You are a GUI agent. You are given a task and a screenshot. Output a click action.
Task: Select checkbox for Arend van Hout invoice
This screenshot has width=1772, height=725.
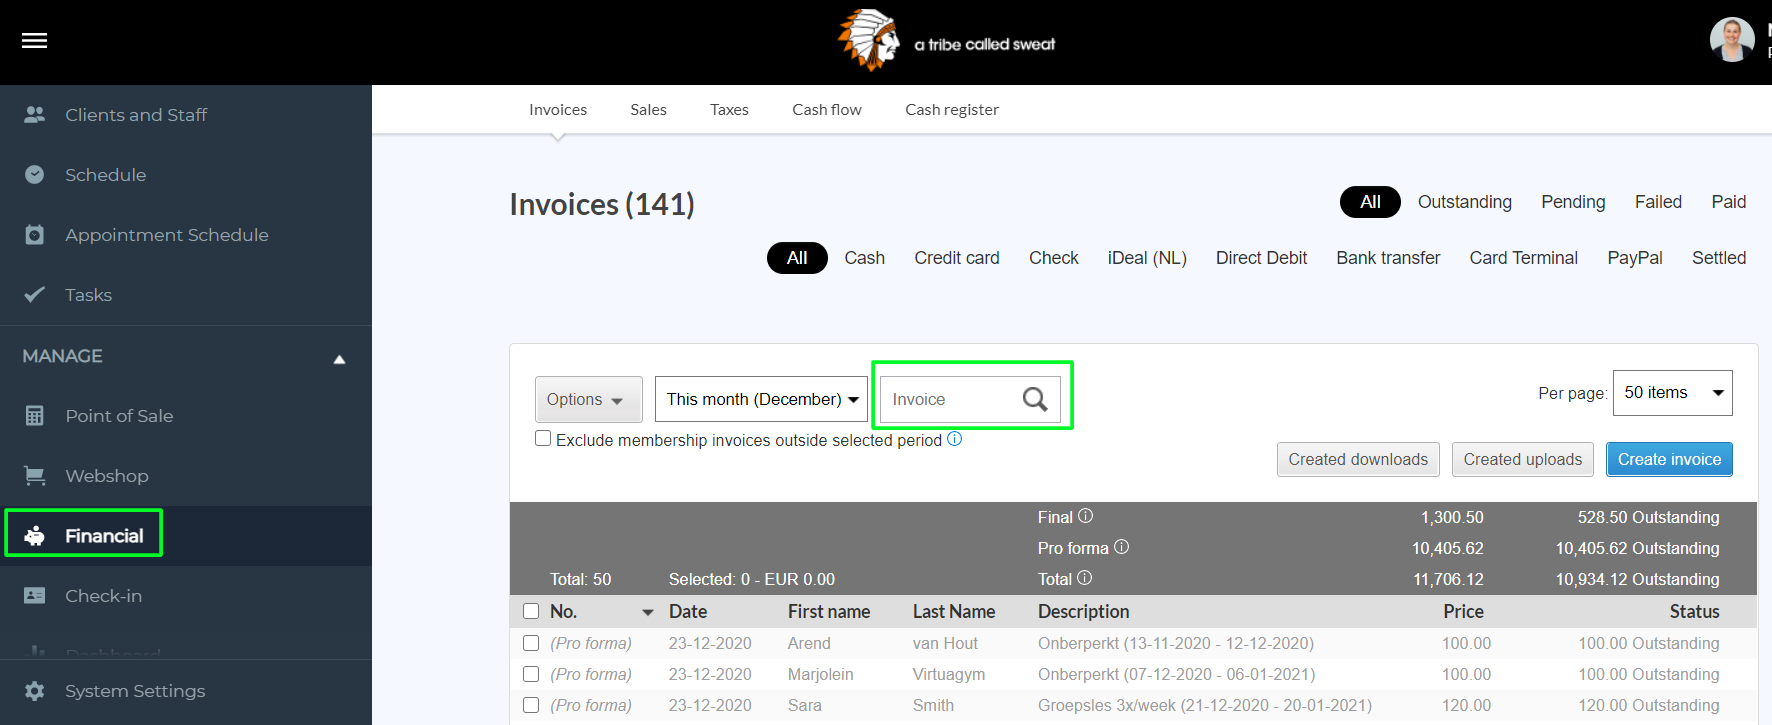531,643
